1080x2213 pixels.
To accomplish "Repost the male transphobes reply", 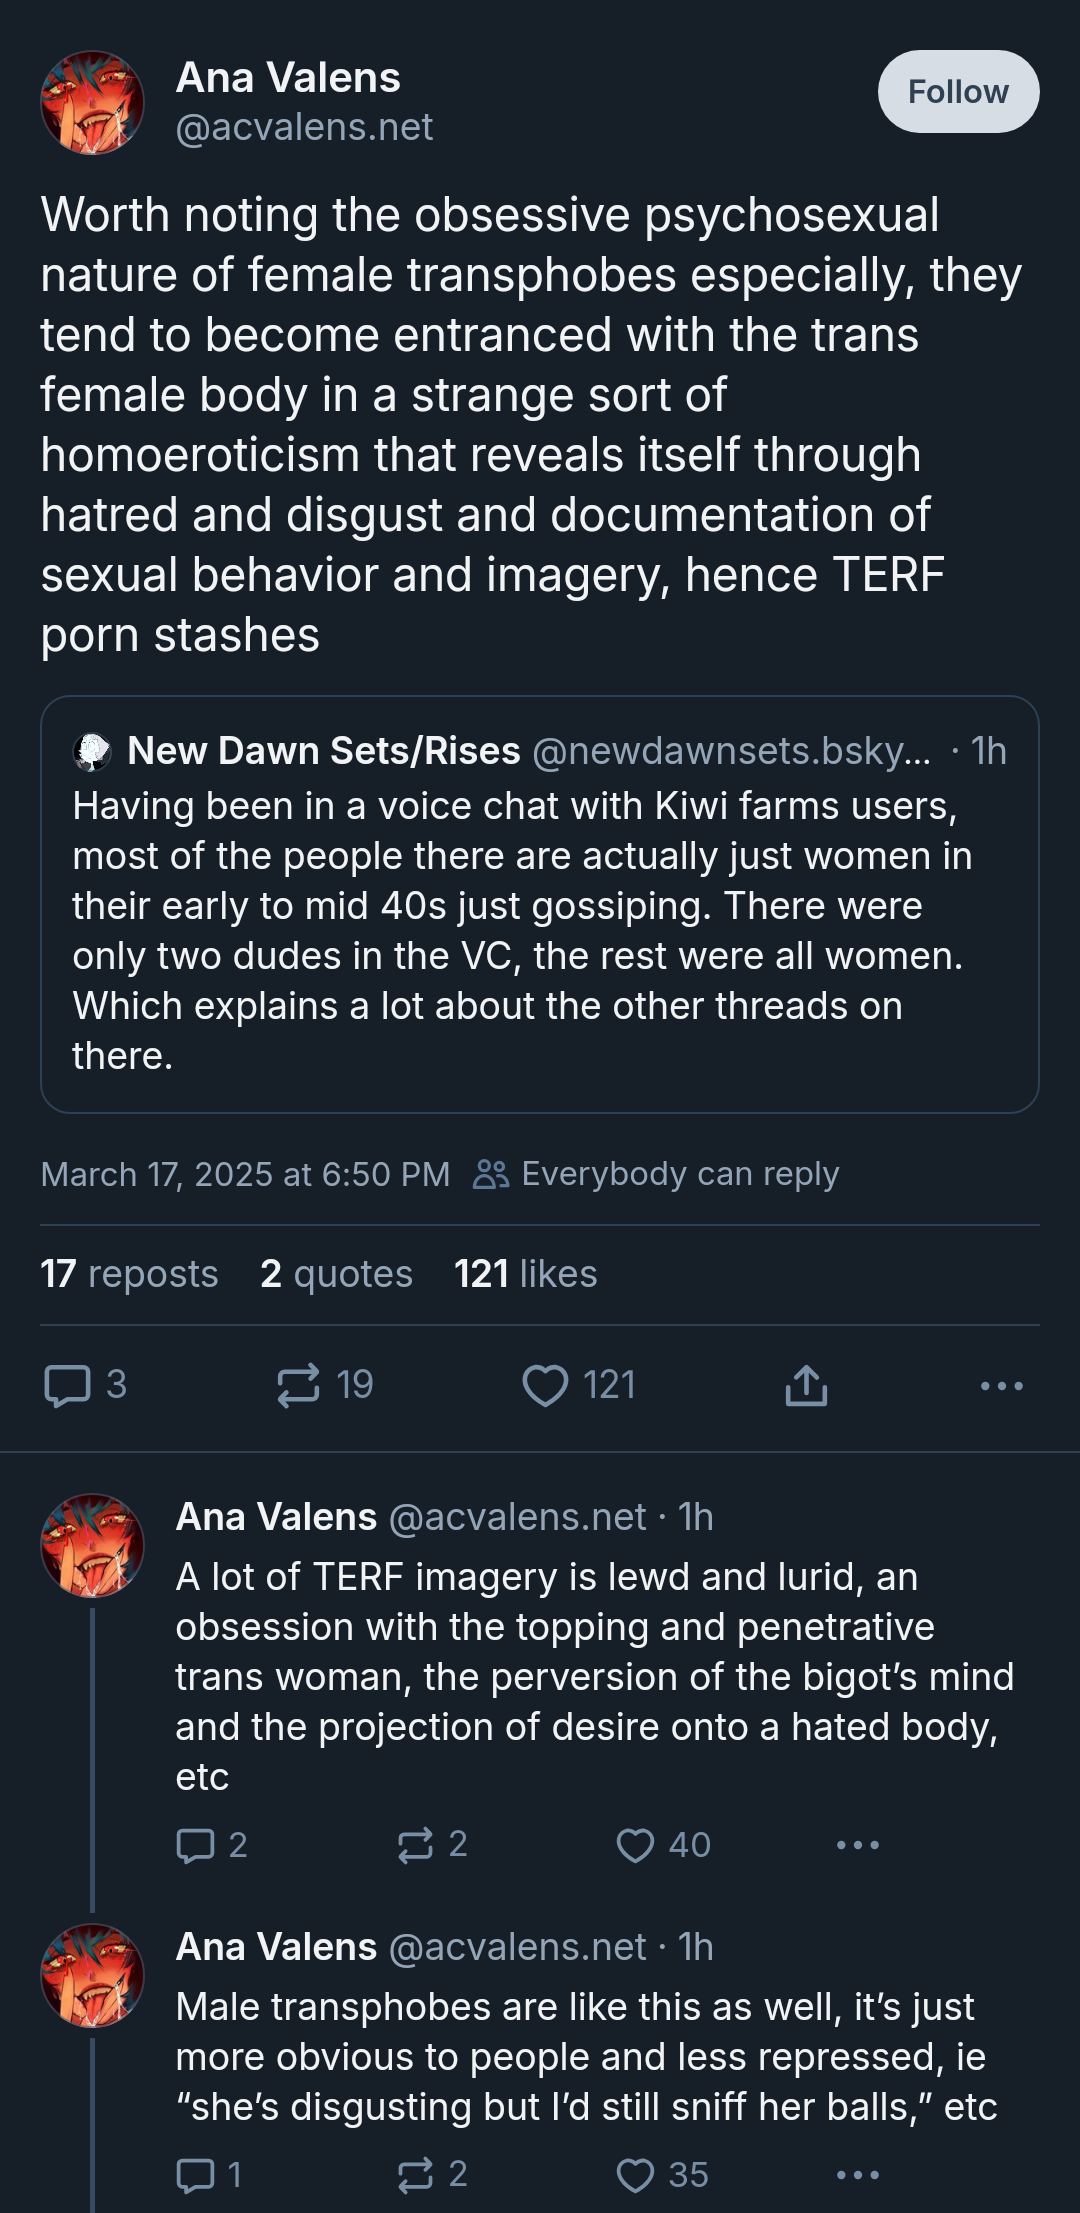I will click(416, 2174).
